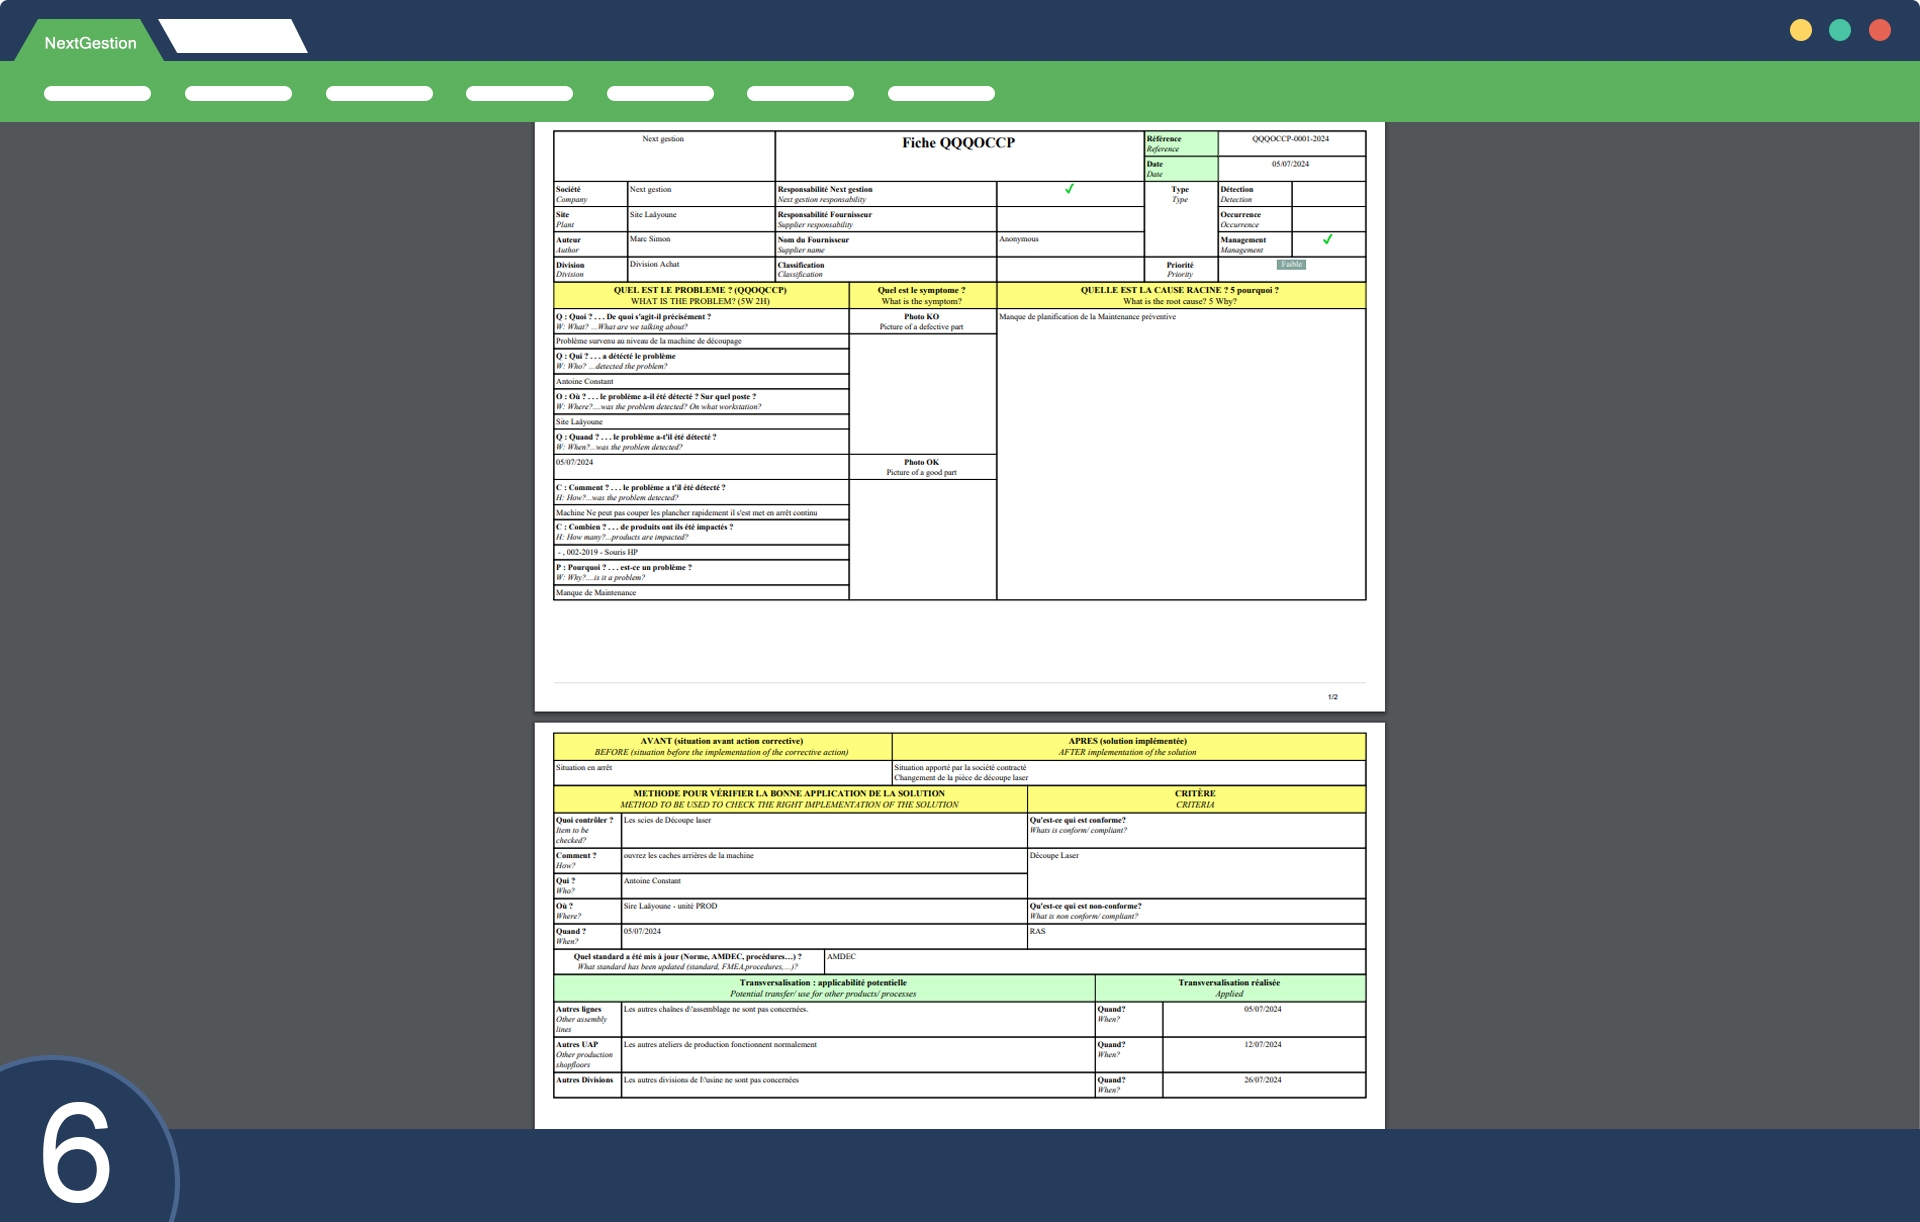Click the Fiche QQQOCCP title
The image size is (1920, 1222).
click(958, 143)
